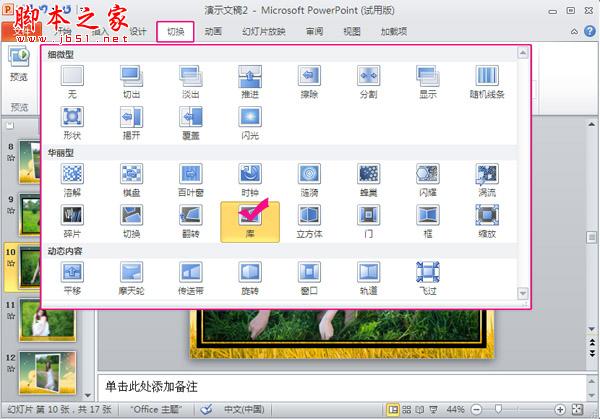
Task: Choose the 立方体 (Cube) transition
Action: [x=308, y=220]
